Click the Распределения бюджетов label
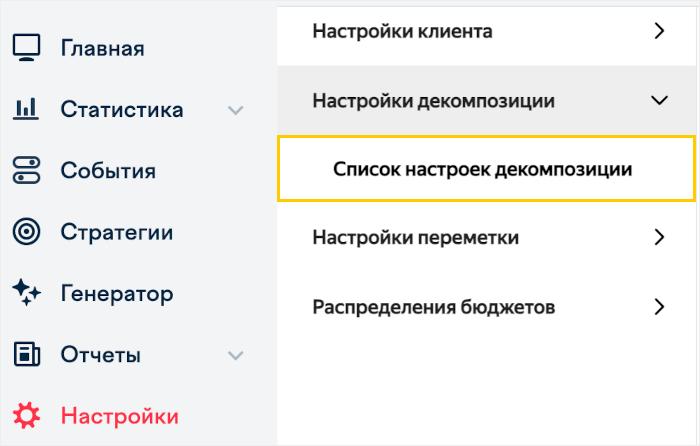The height and width of the screenshot is (446, 700). (434, 307)
